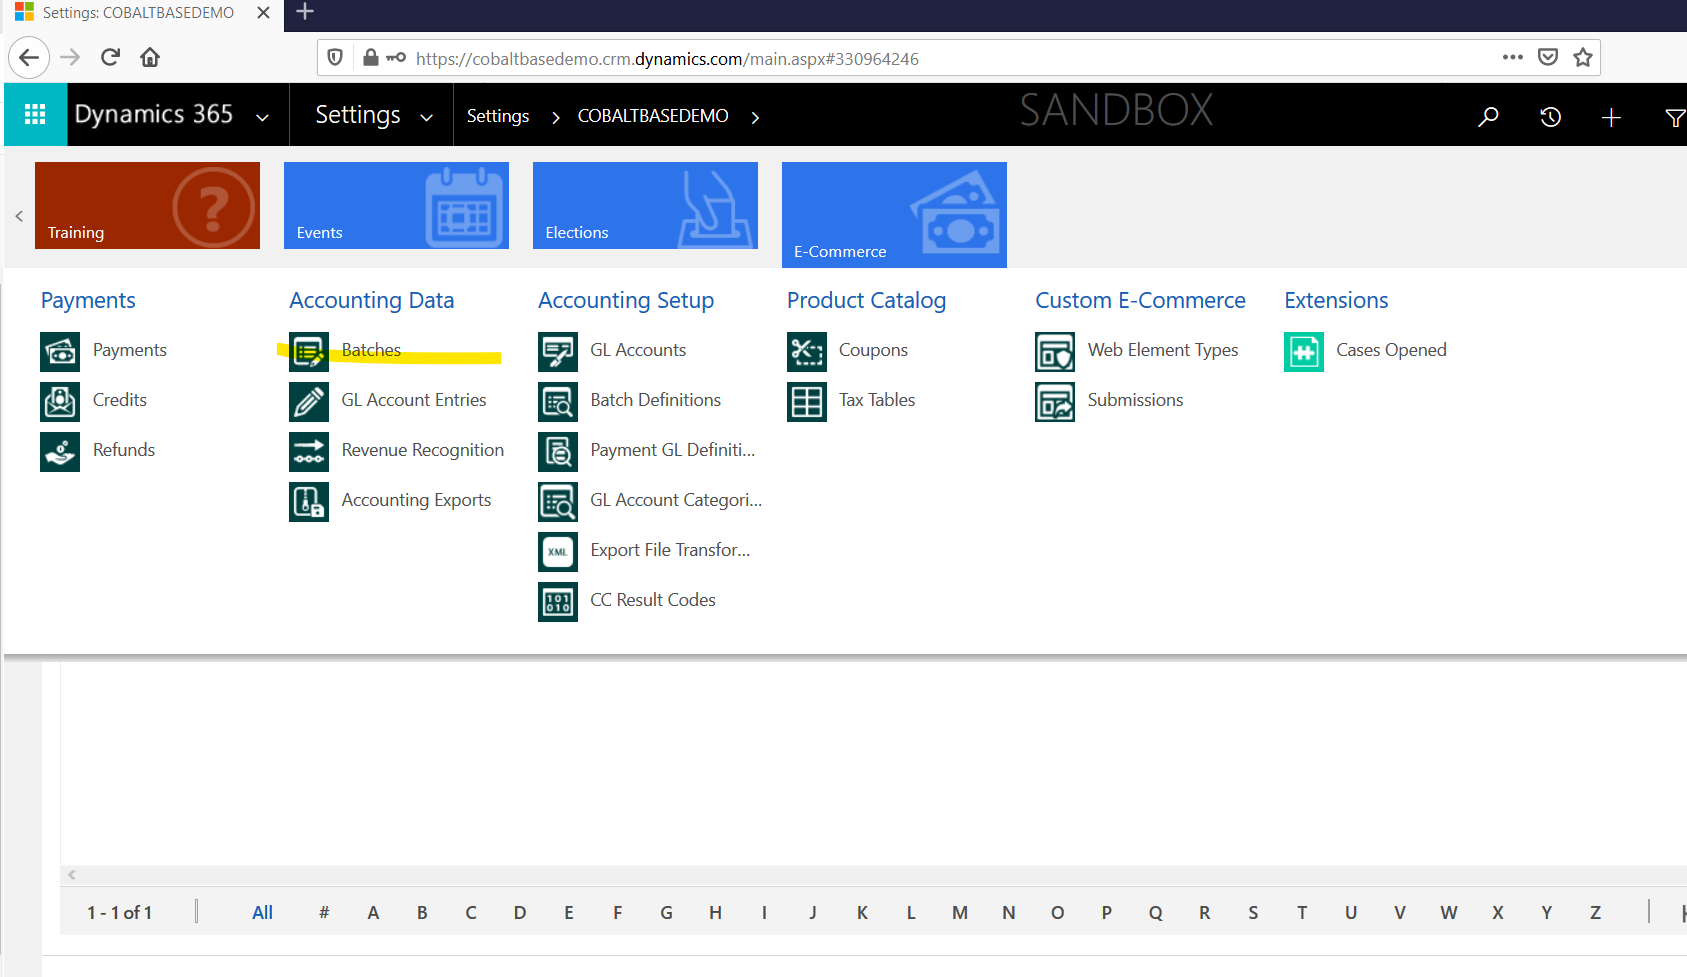
Task: Expand the chevron after Settings breadcrumb
Action: pyautogui.click(x=555, y=117)
